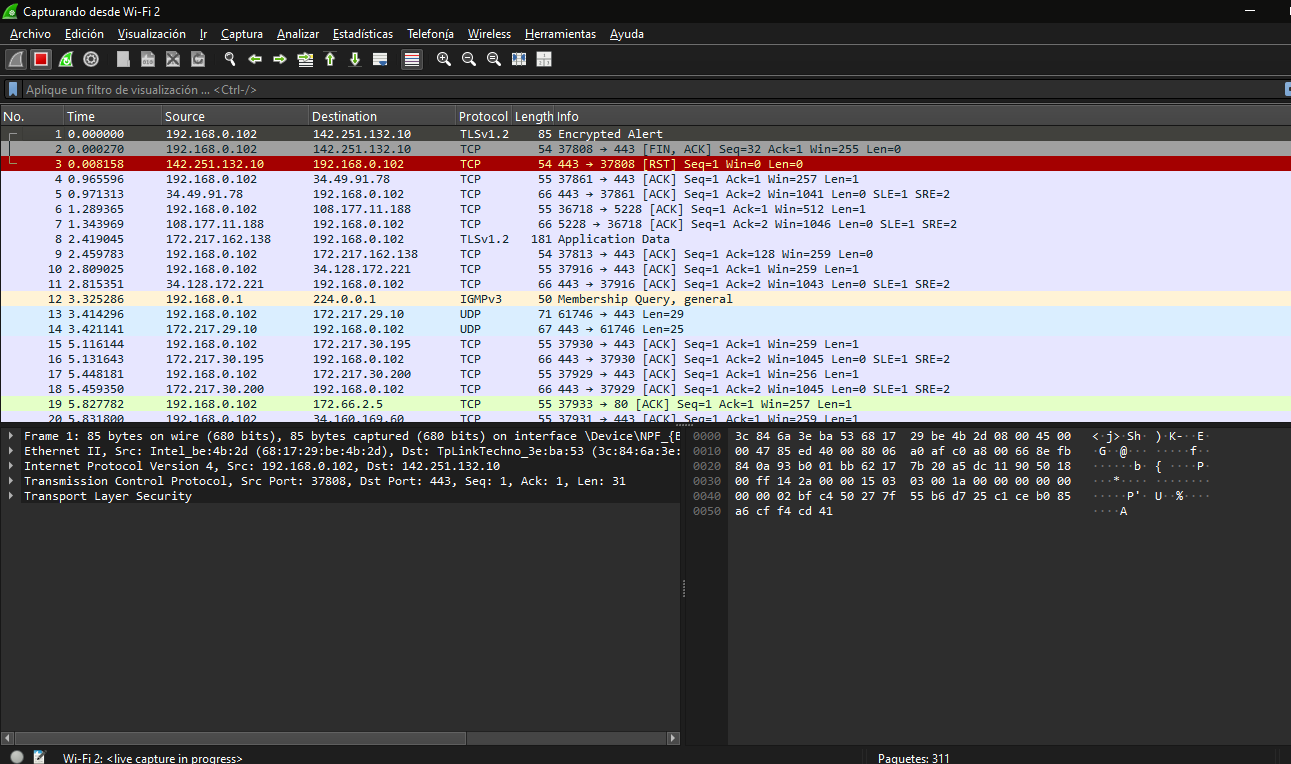Open the Ir menu
Image resolution: width=1291 pixels, height=764 pixels.
(203, 34)
